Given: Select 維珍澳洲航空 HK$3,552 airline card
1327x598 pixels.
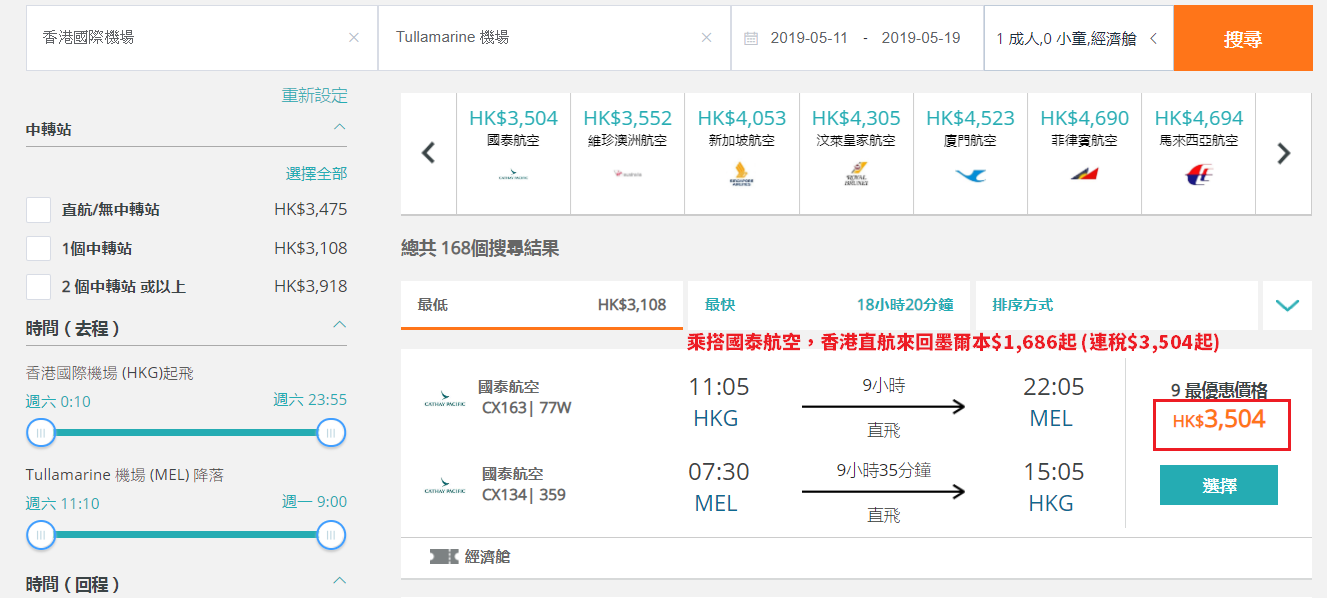Looking at the screenshot, I should coord(627,153).
